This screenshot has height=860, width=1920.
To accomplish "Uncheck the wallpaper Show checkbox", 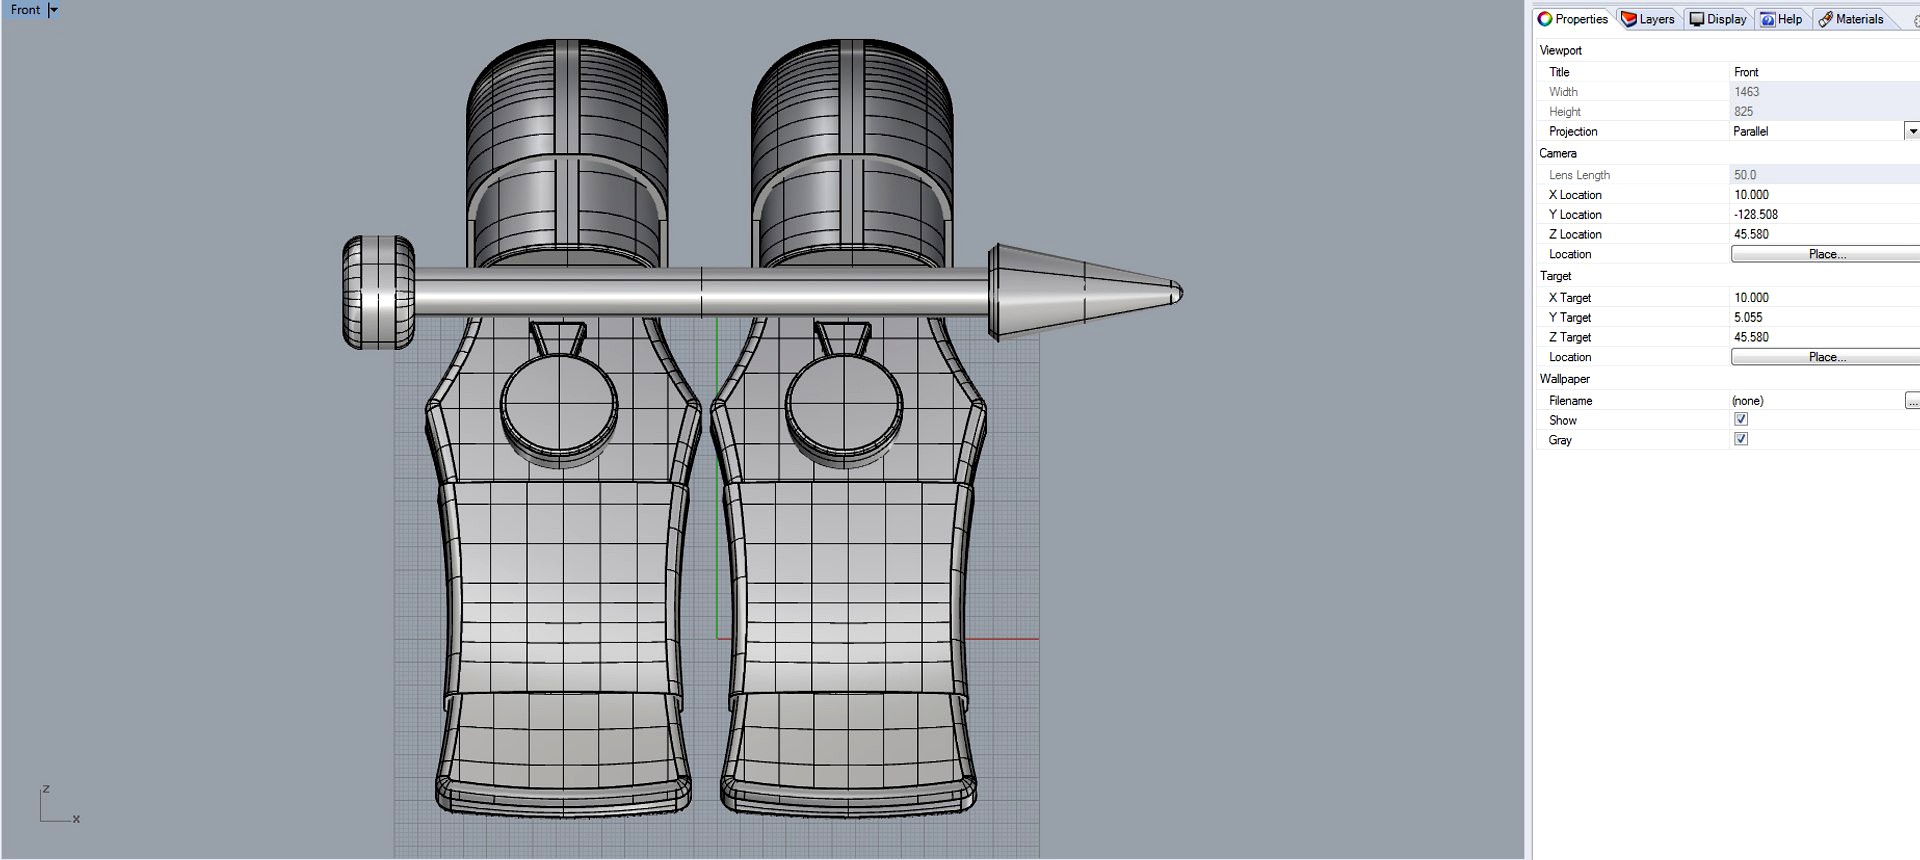I will pyautogui.click(x=1741, y=420).
